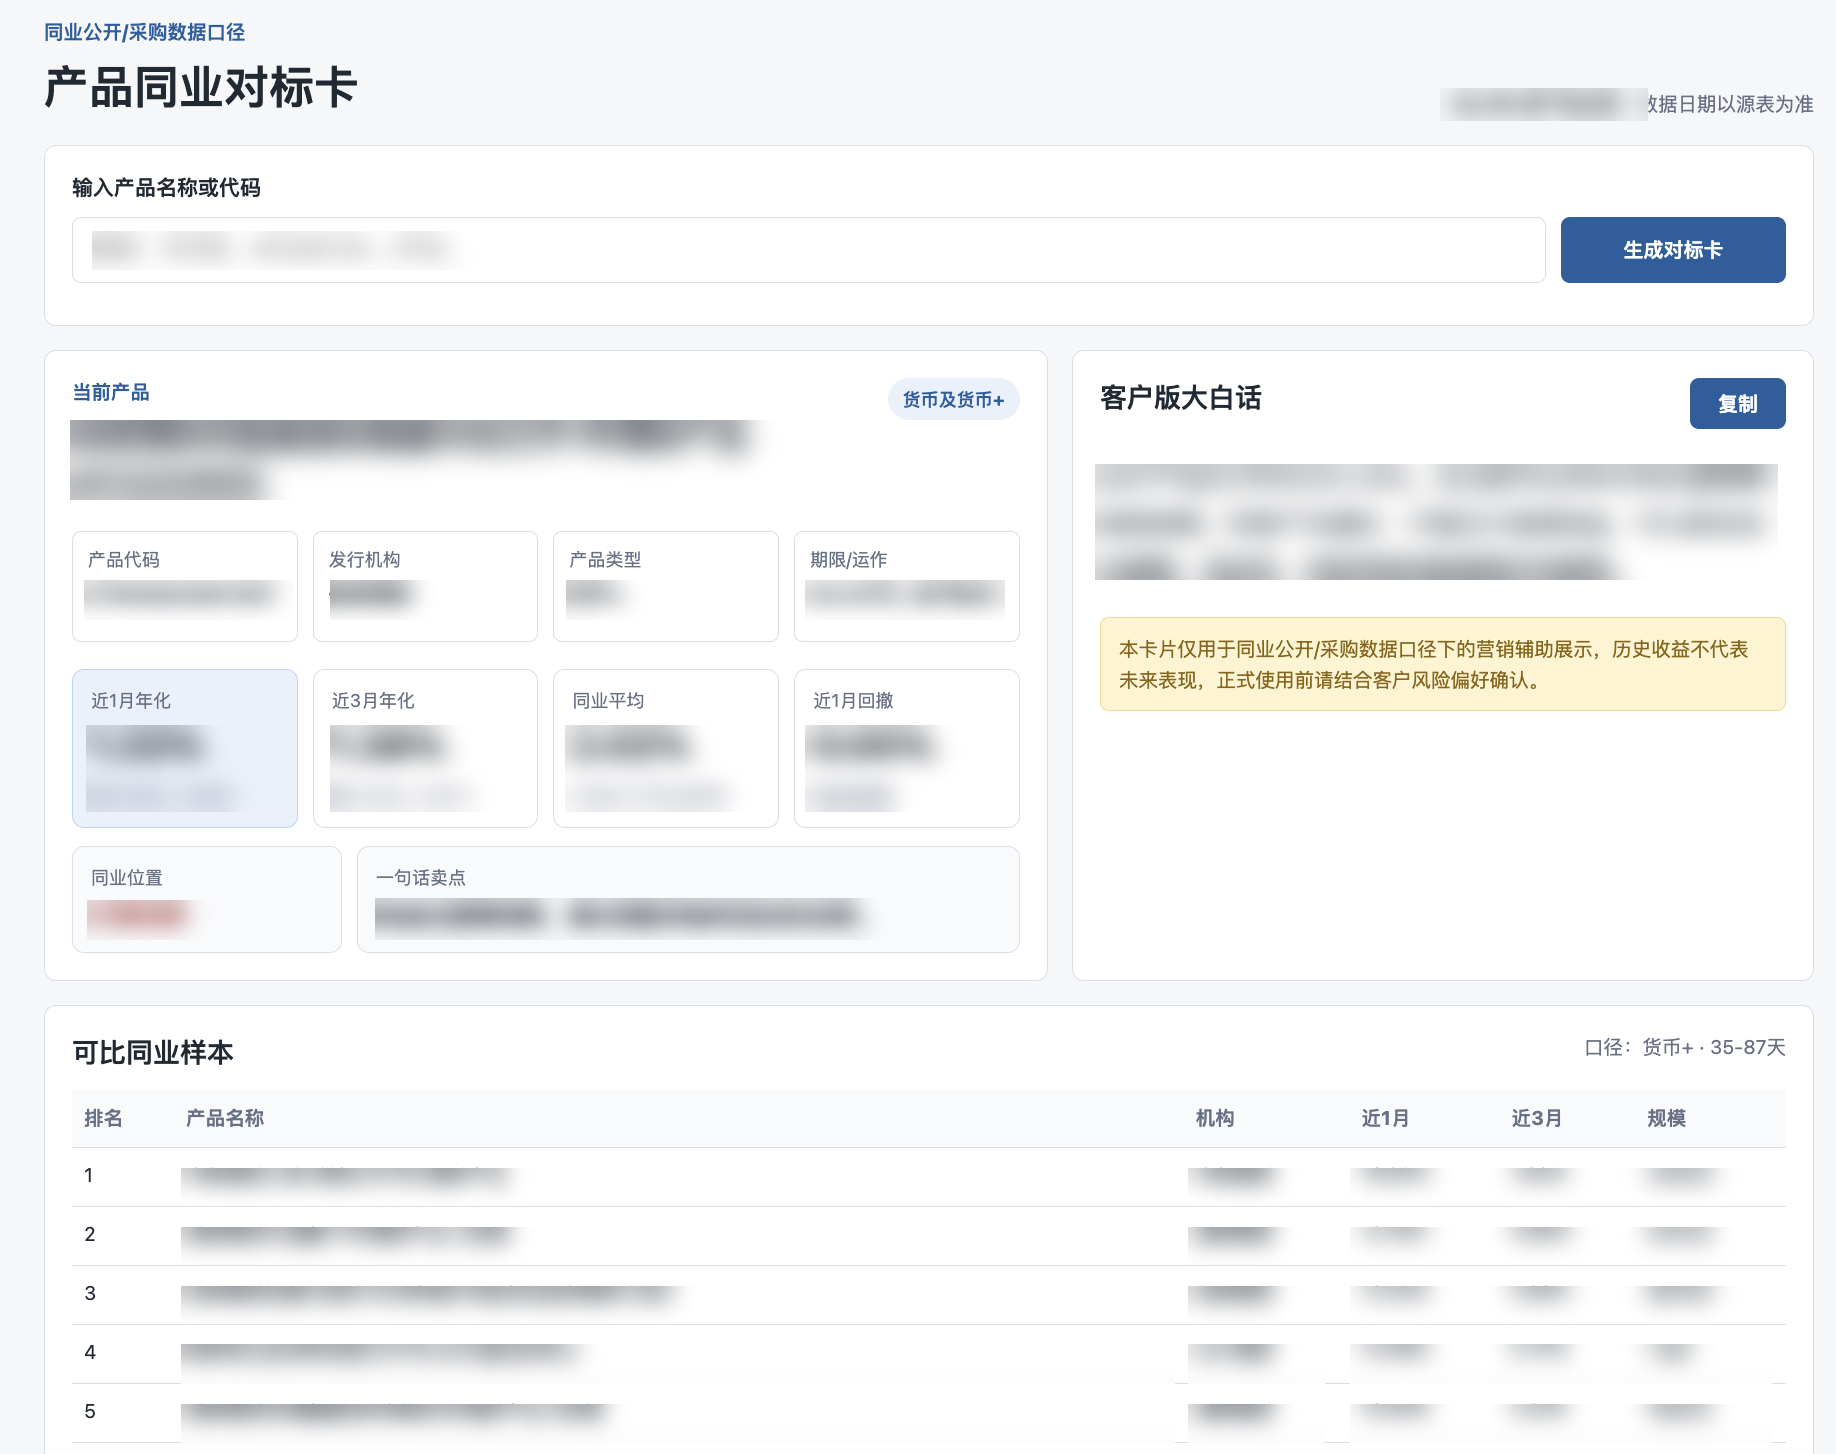Click the 客户版大白话 heading

point(1181,398)
